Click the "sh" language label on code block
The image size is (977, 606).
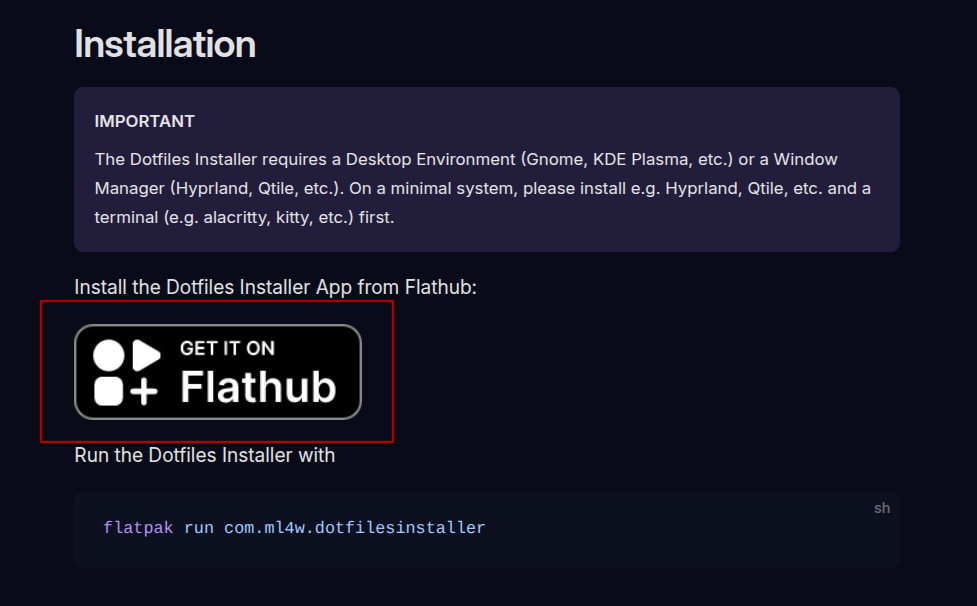881,508
